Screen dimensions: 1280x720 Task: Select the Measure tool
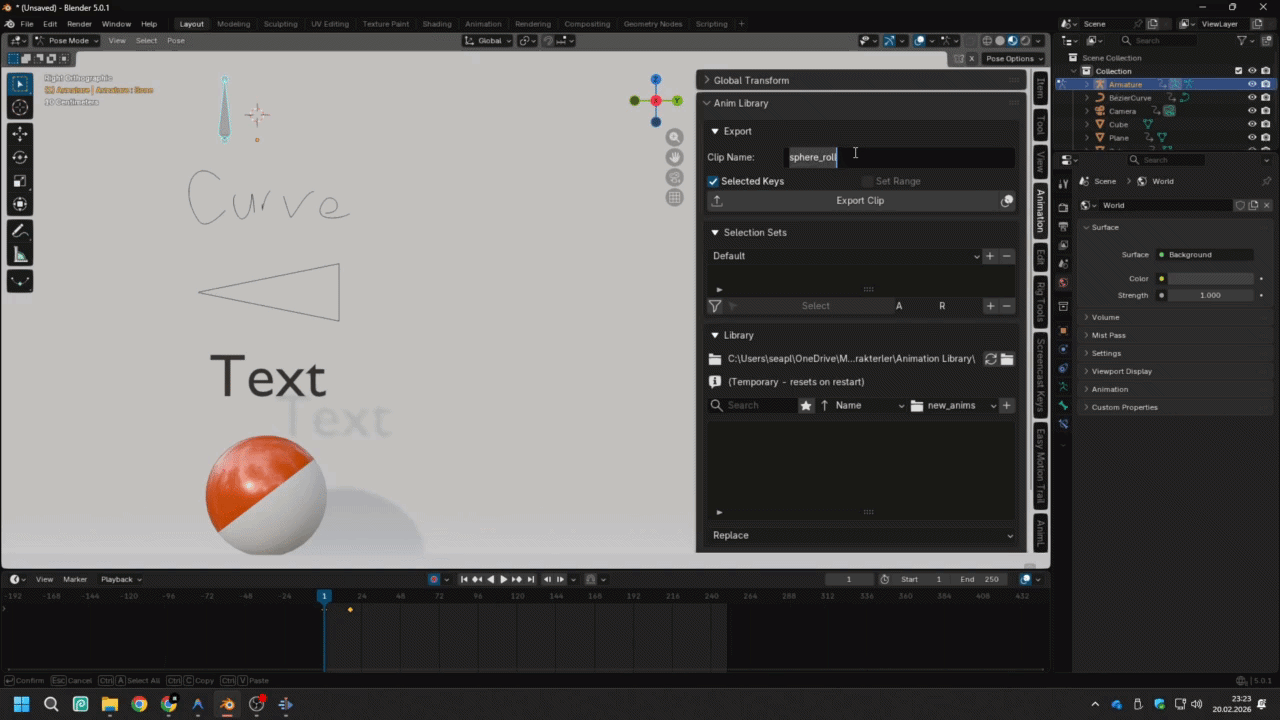(20, 255)
